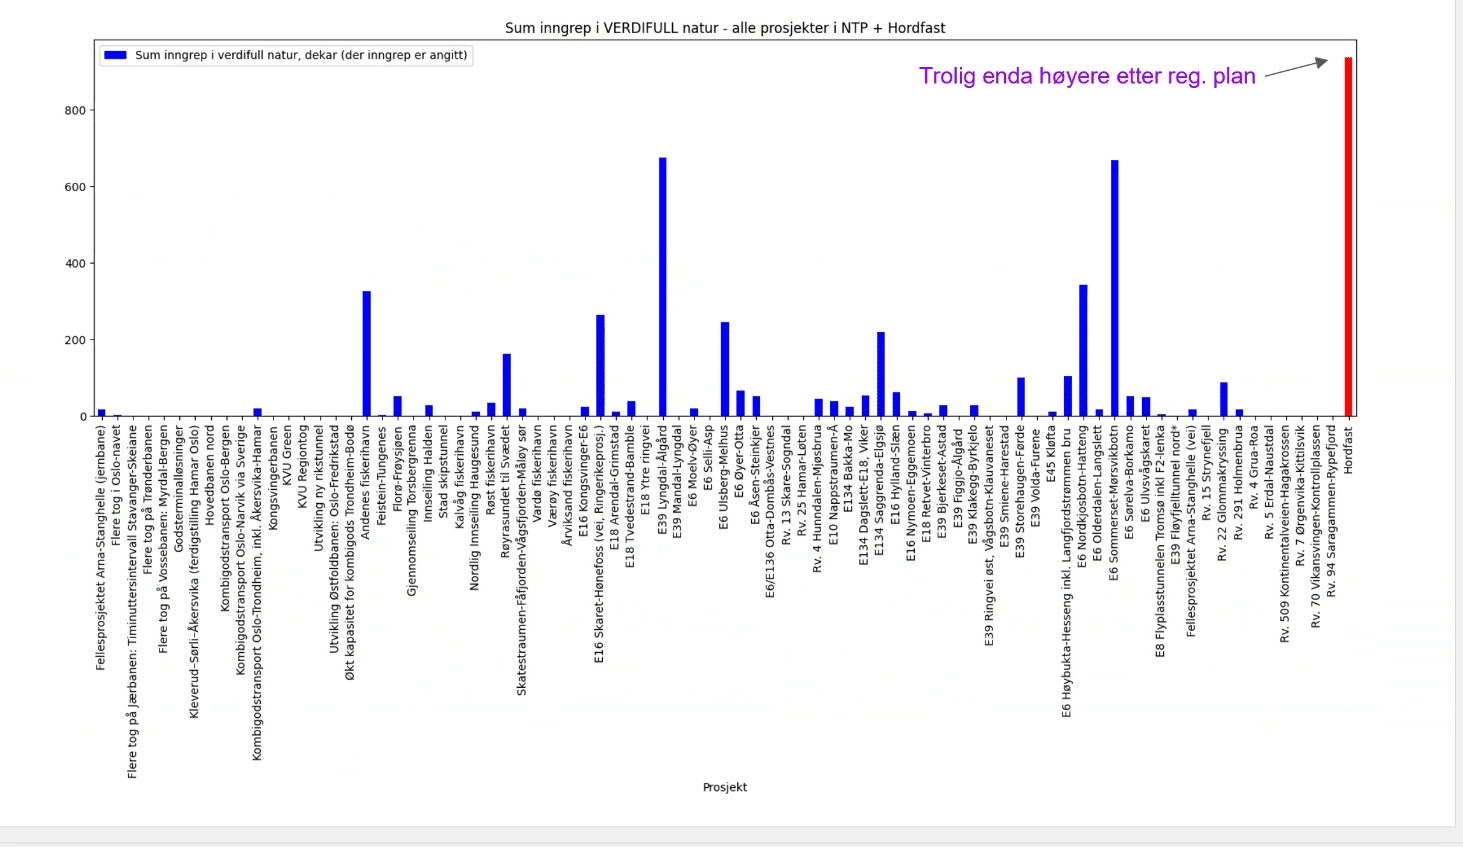
Task: Select the E6 Sommerset-Mørsvikbotn bar
Action: point(1114,288)
